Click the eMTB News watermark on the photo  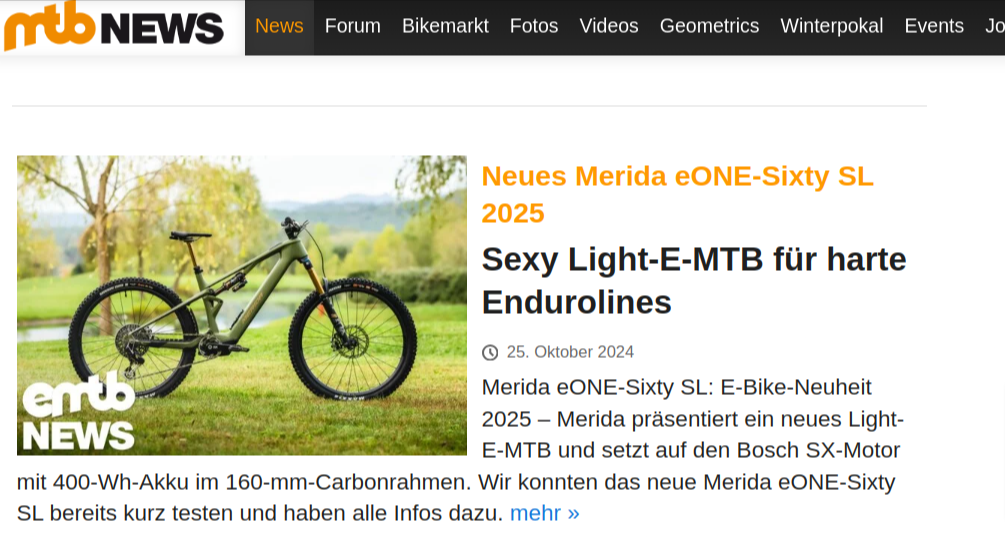(79, 413)
